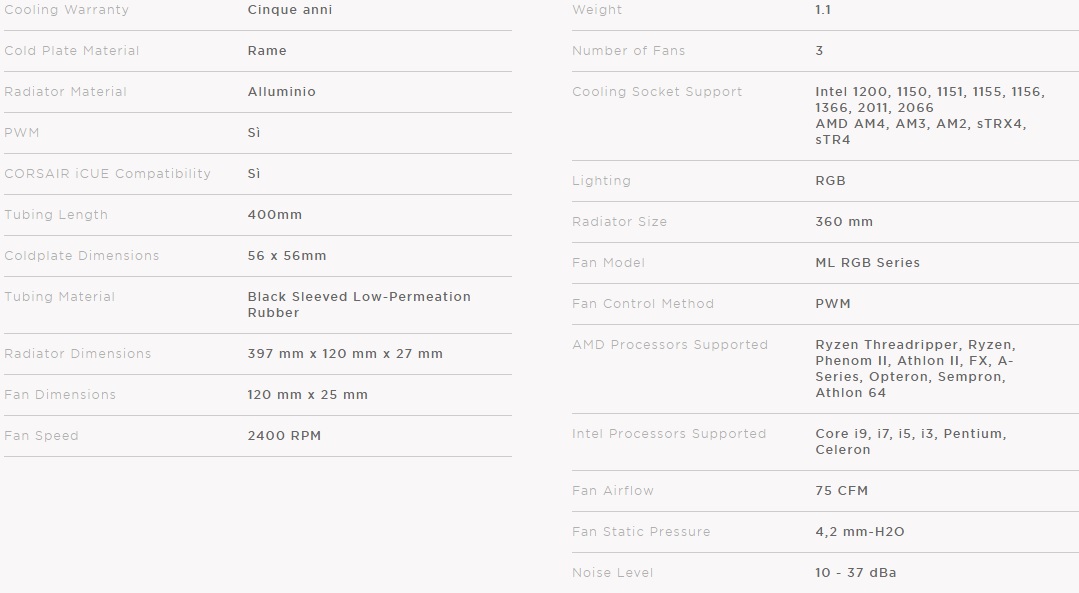Click the "AMD Processors Supported" label
This screenshot has height=593, width=1079.
click(670, 345)
